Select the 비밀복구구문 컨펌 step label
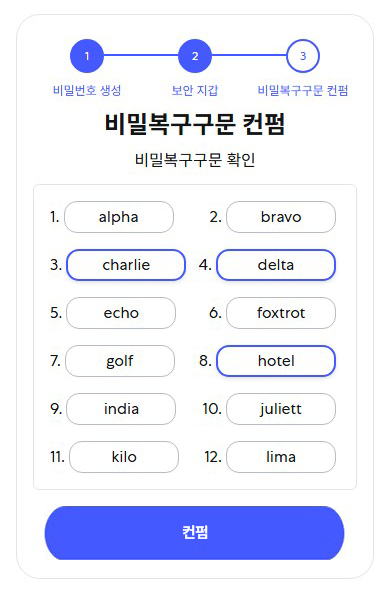 (x=303, y=90)
